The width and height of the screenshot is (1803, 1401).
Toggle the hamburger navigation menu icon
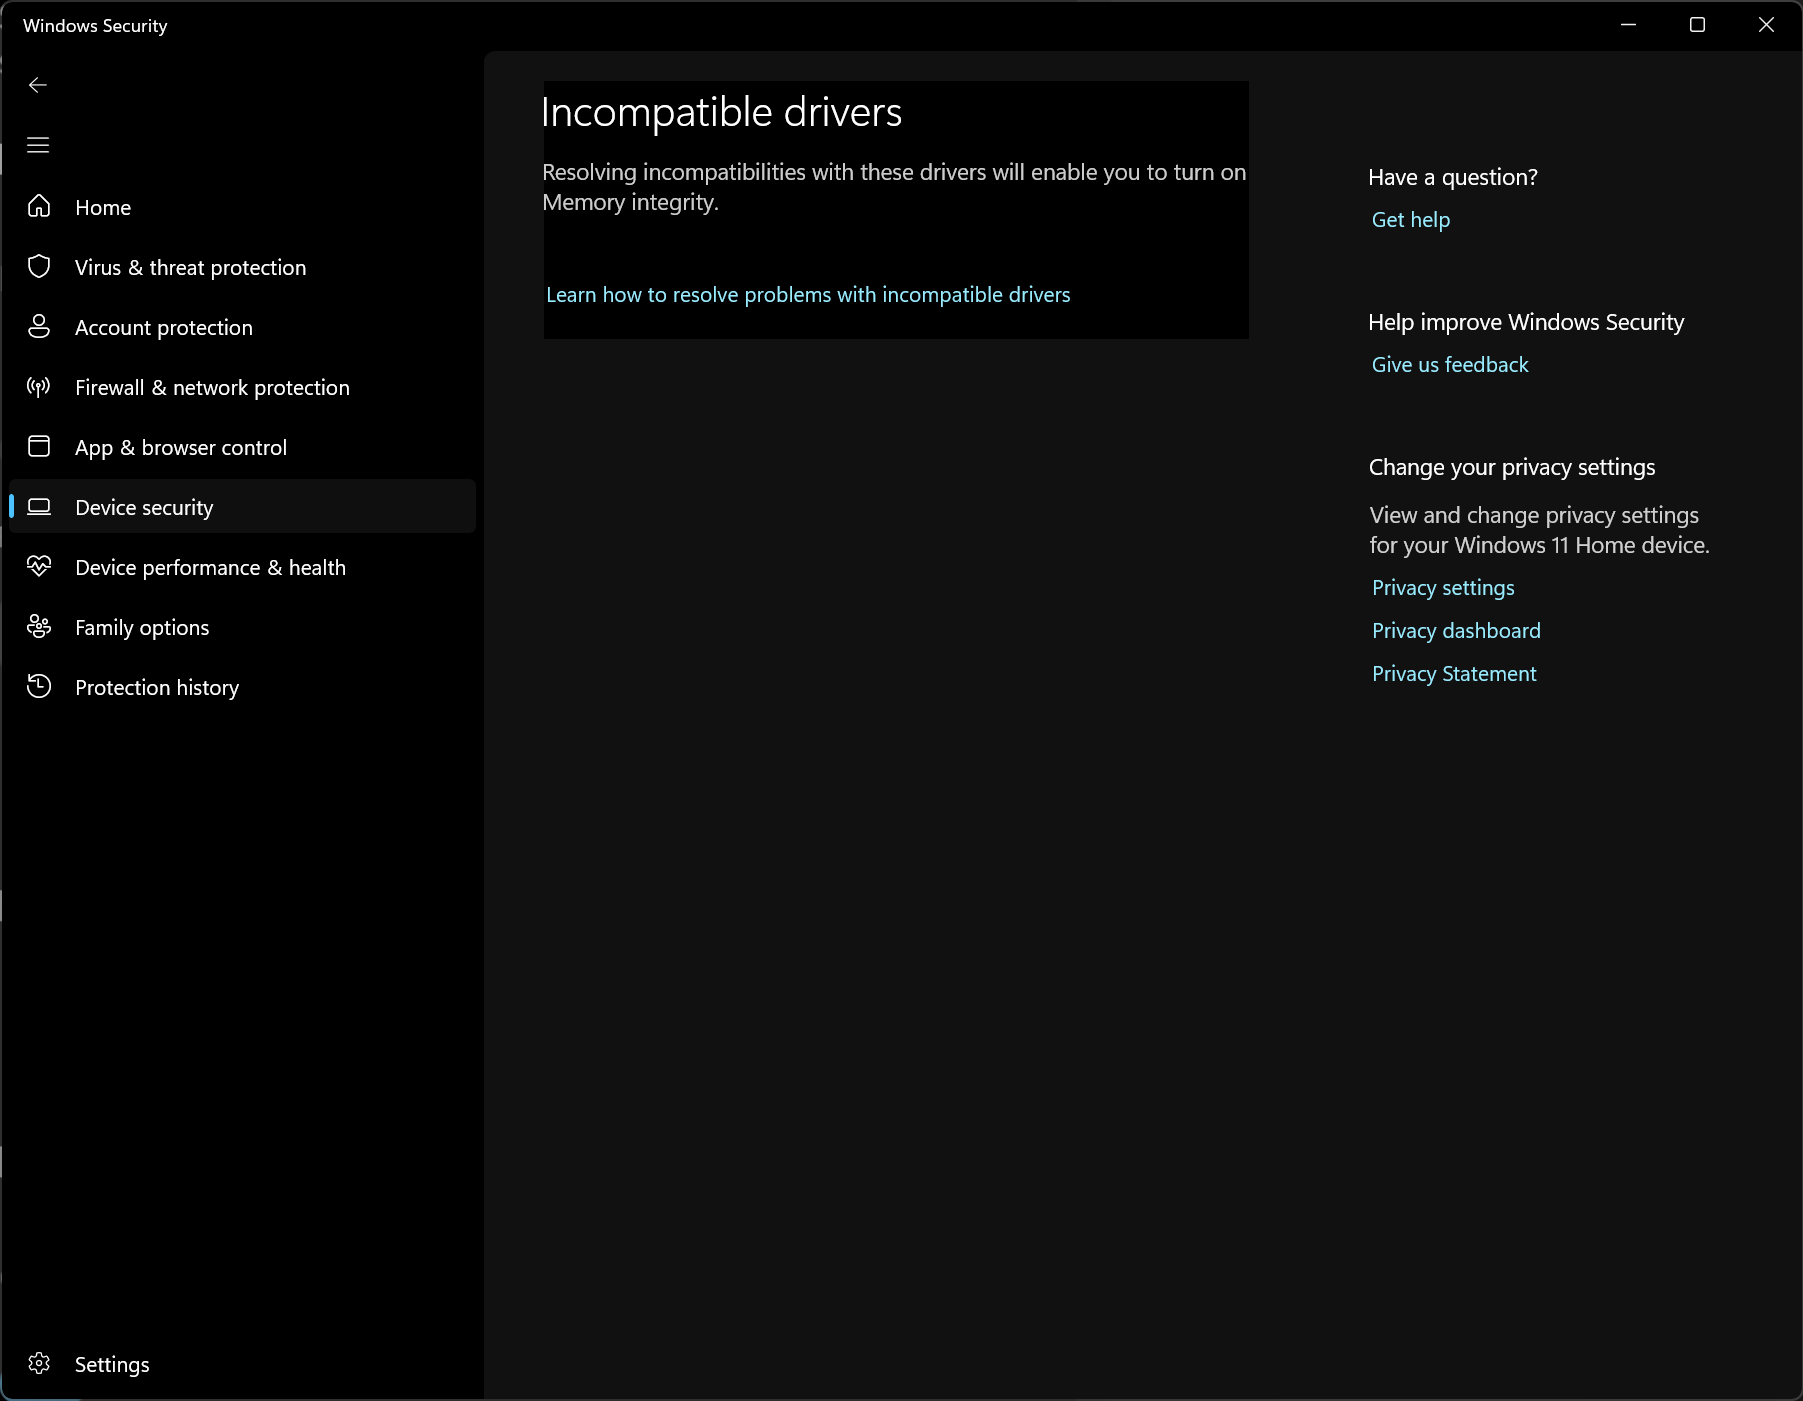pyautogui.click(x=38, y=145)
